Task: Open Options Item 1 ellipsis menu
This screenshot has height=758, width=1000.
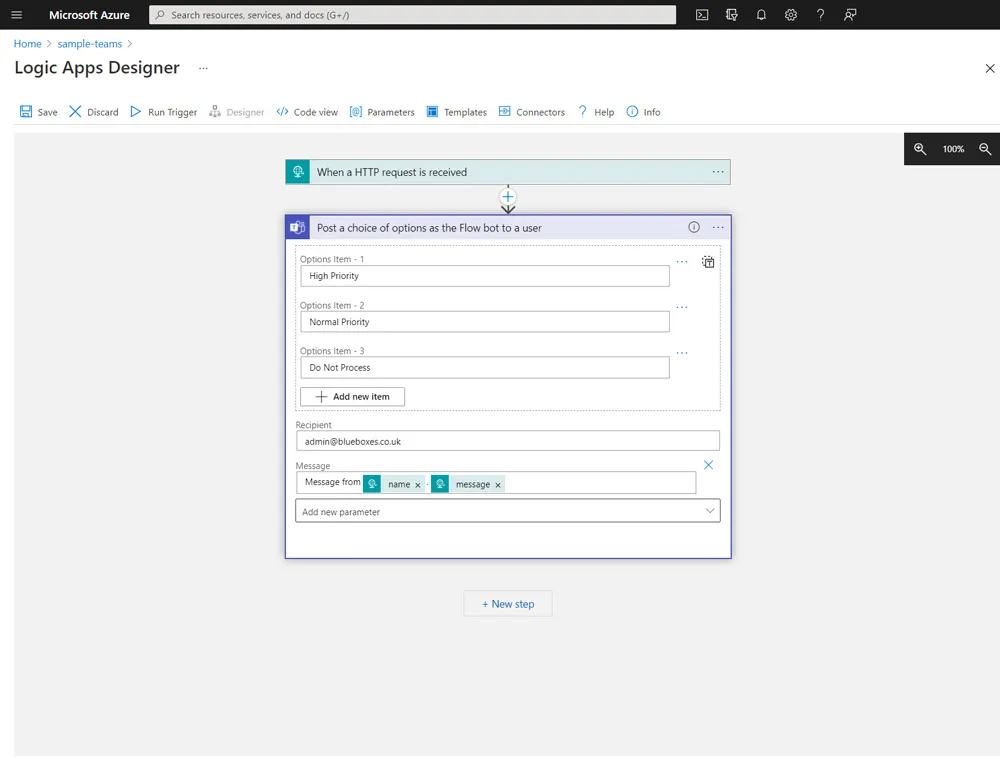Action: [682, 261]
